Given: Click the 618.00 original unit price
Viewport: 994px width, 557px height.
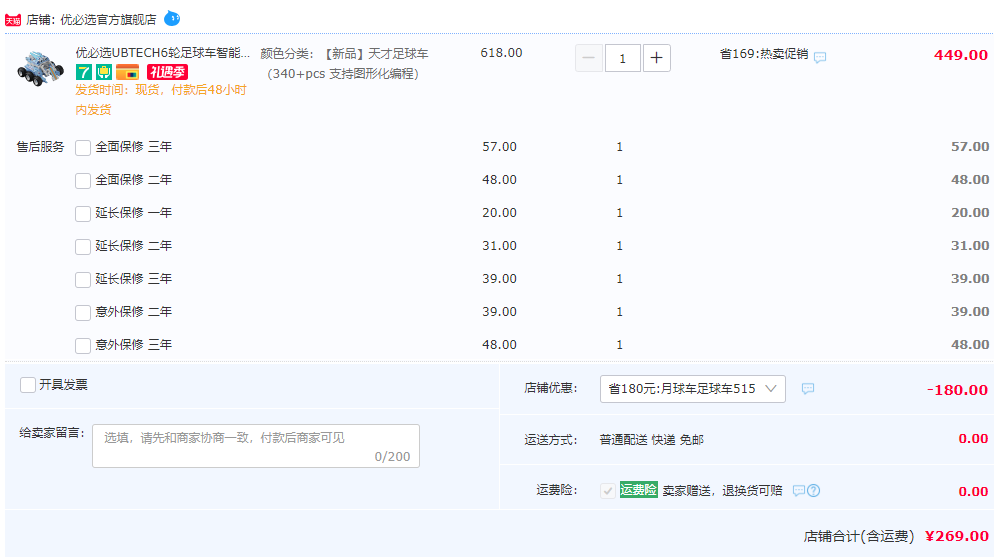Looking at the screenshot, I should coord(501,53).
